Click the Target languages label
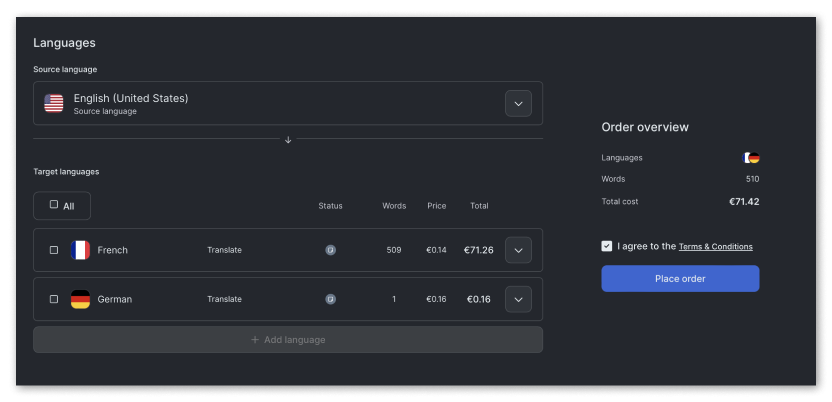 click(66, 172)
